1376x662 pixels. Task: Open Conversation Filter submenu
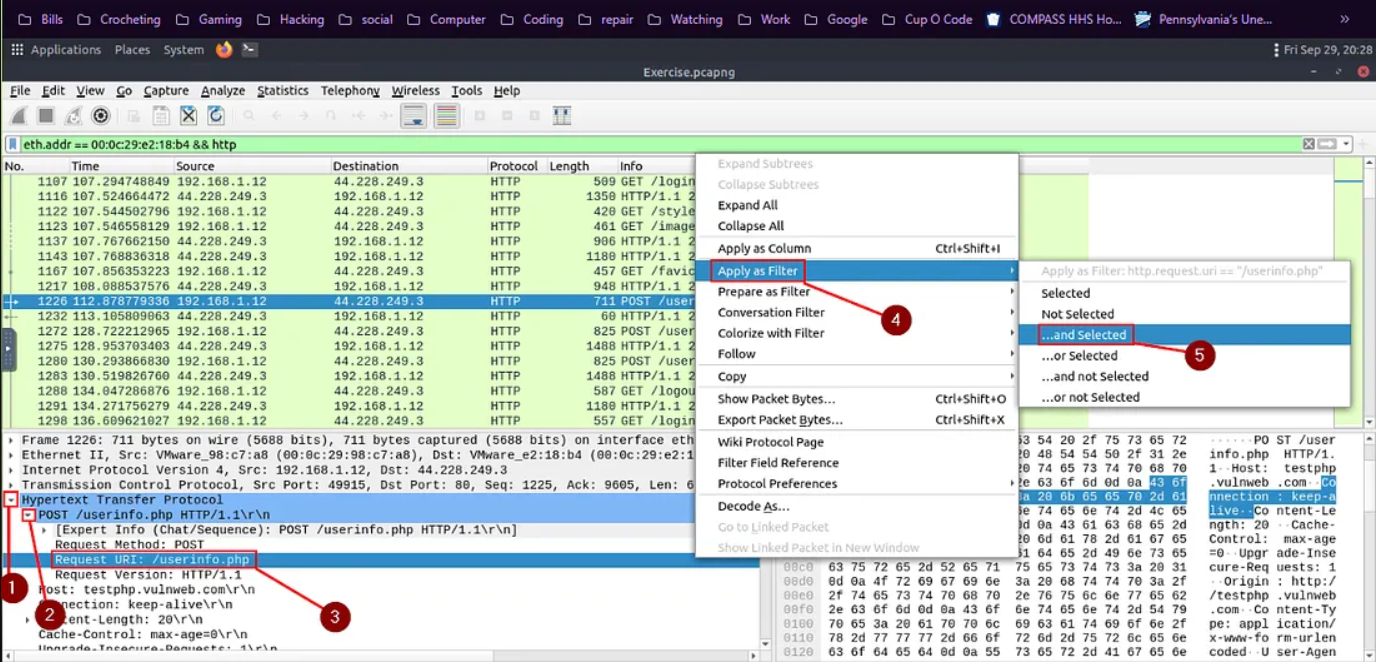857,312
